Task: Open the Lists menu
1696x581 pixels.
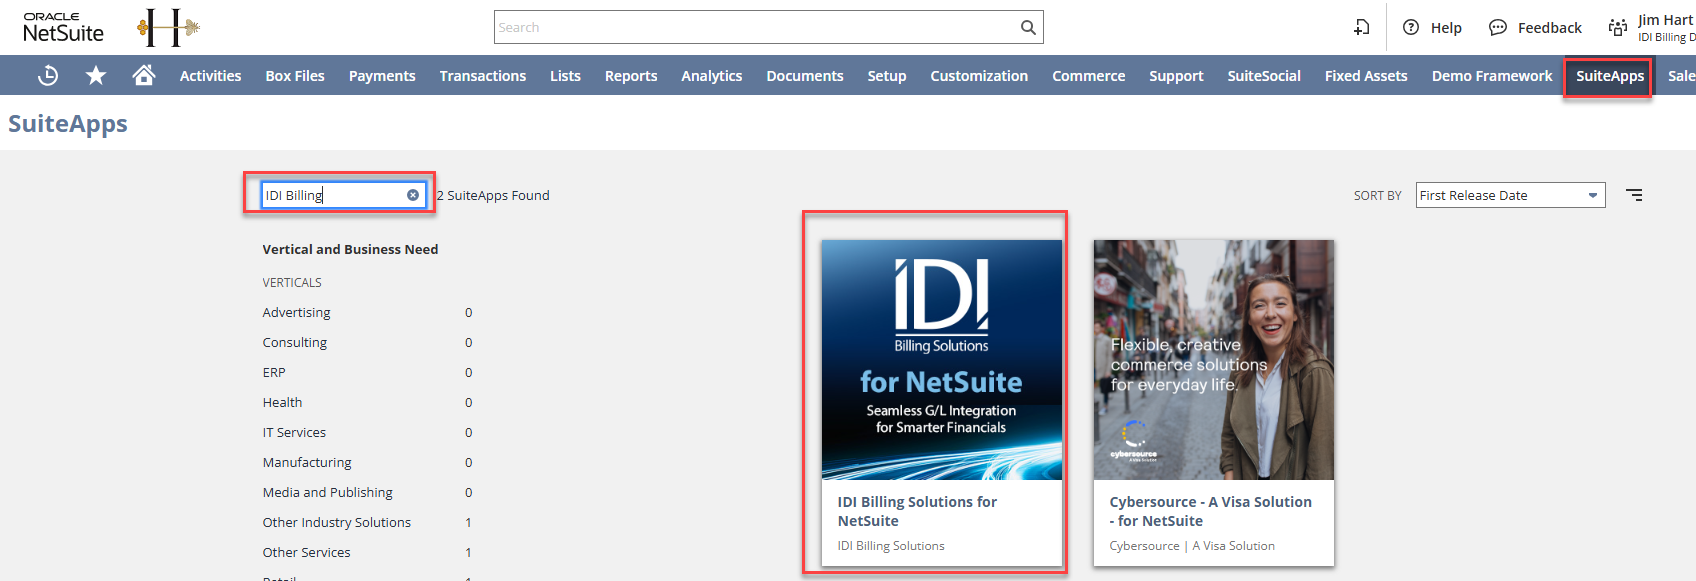Action: tap(565, 76)
